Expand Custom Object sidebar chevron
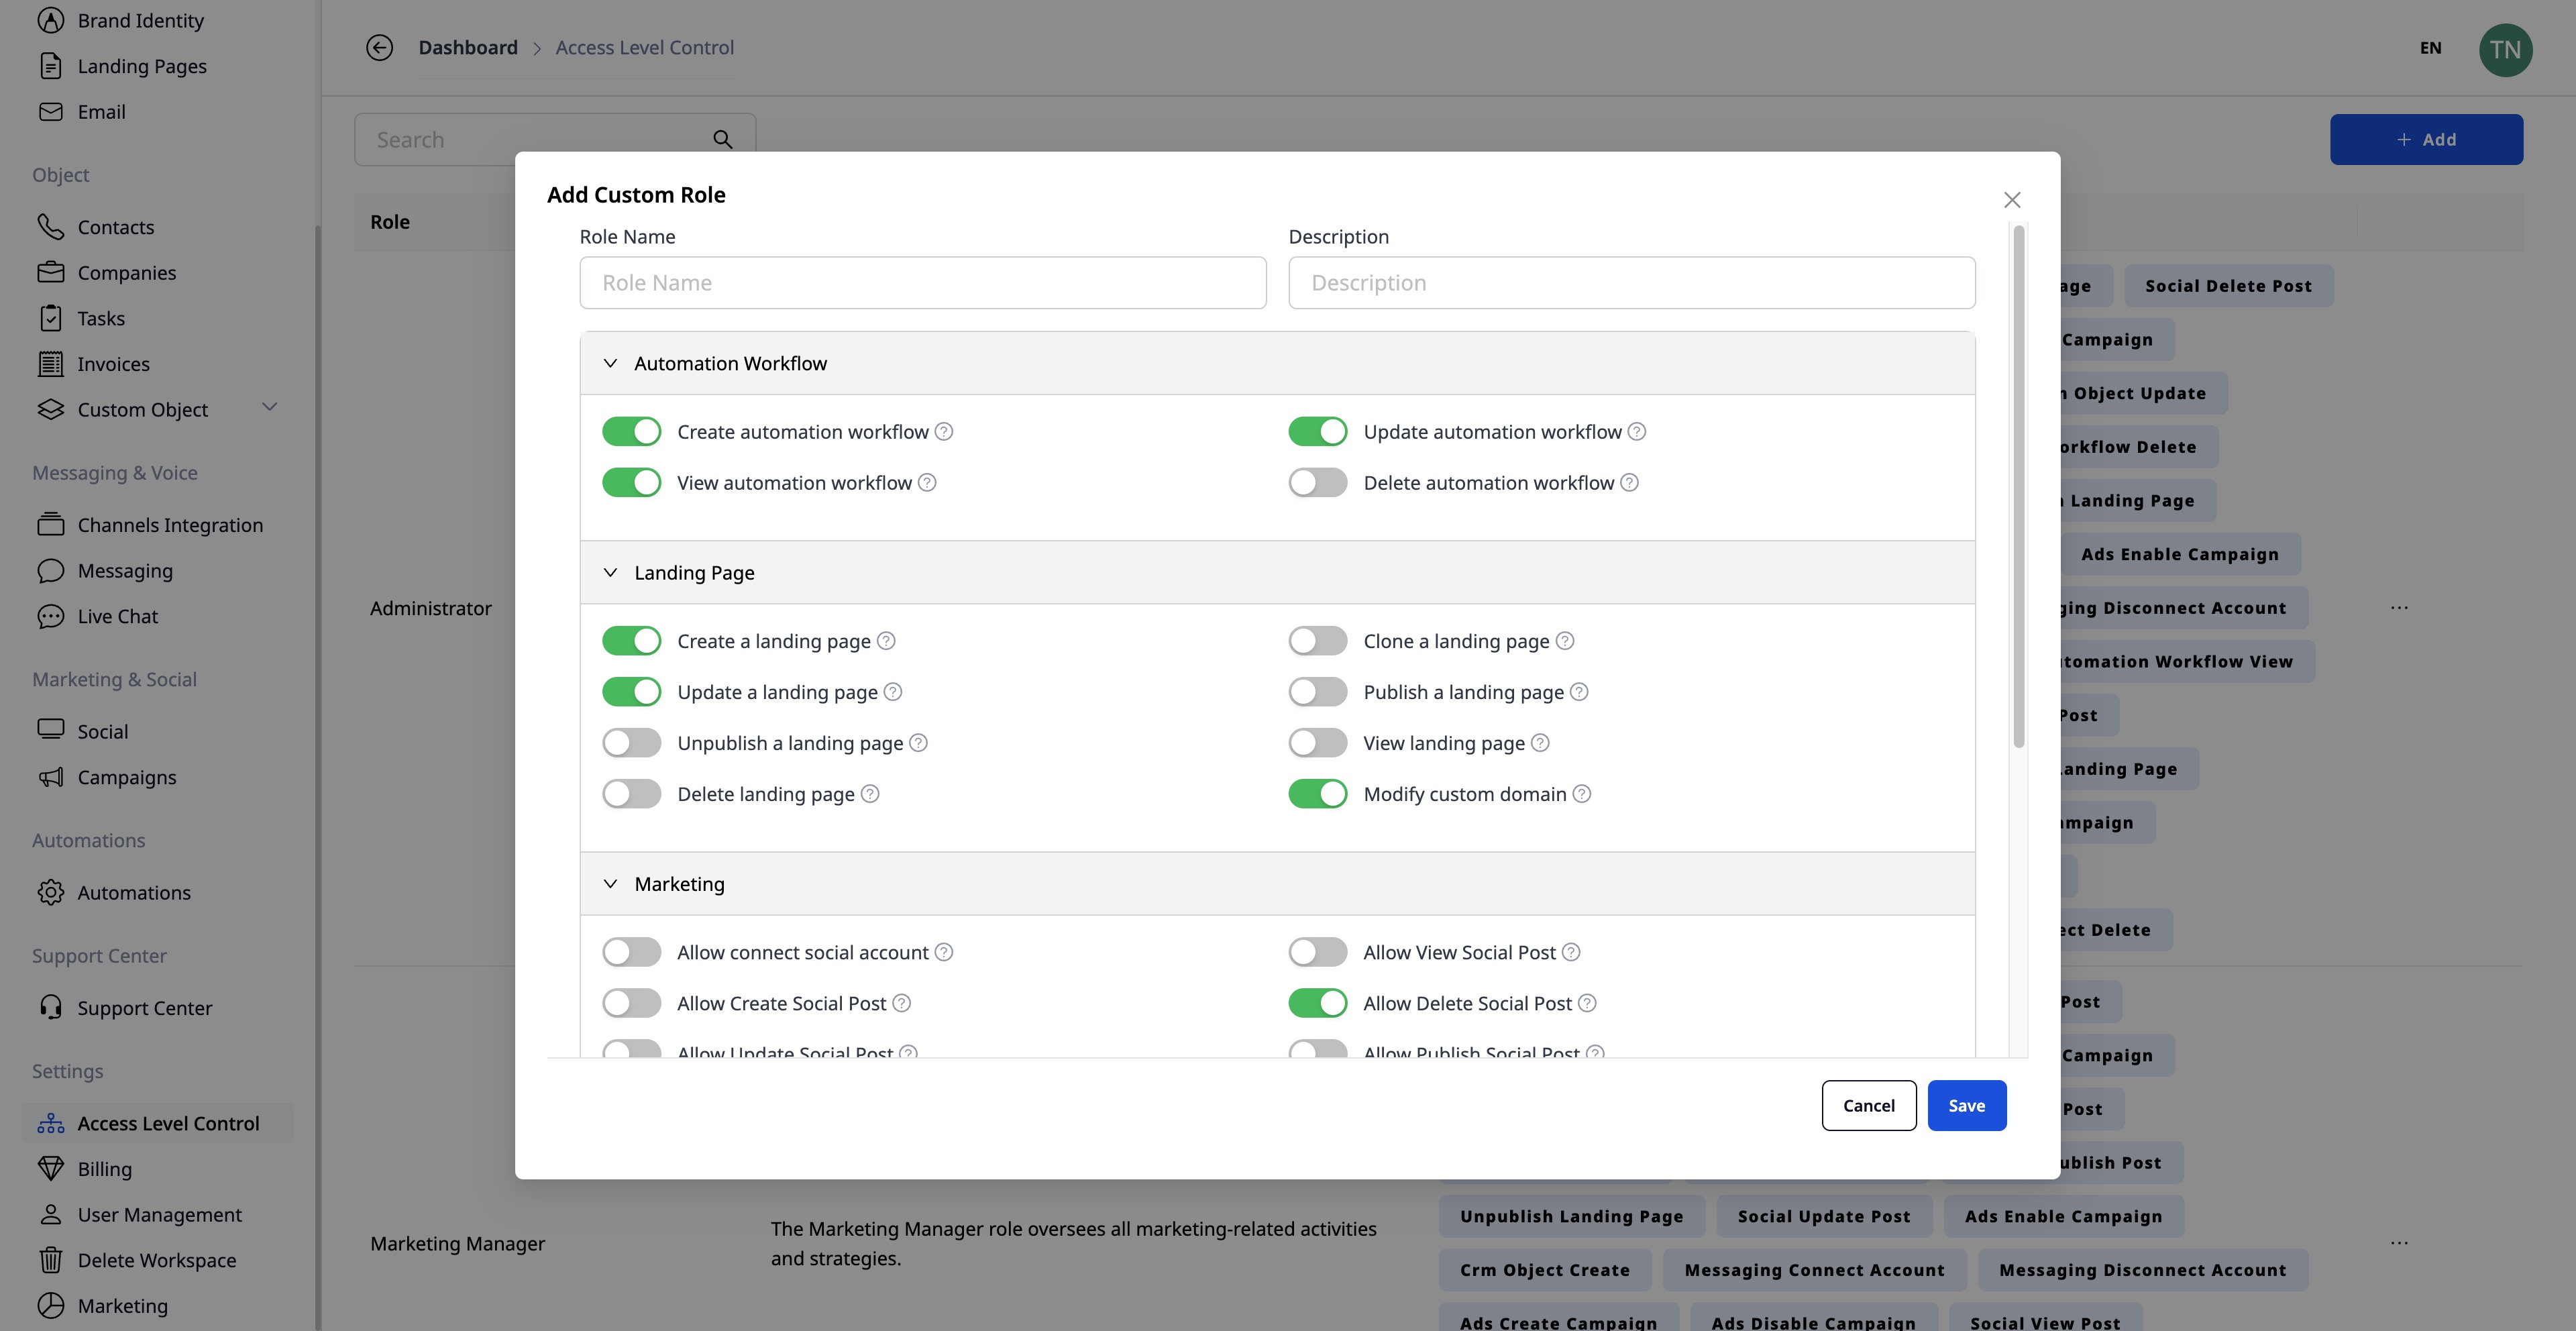The image size is (2576, 1331). click(269, 407)
